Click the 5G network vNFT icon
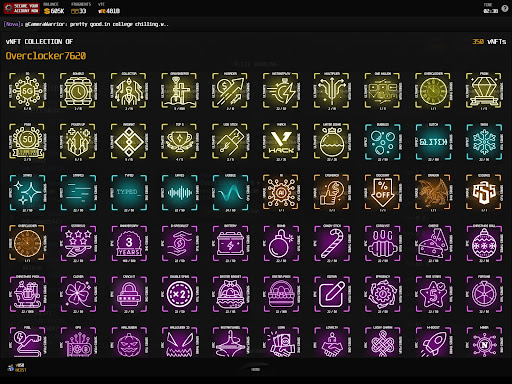The height and width of the screenshot is (384, 512). [27, 91]
